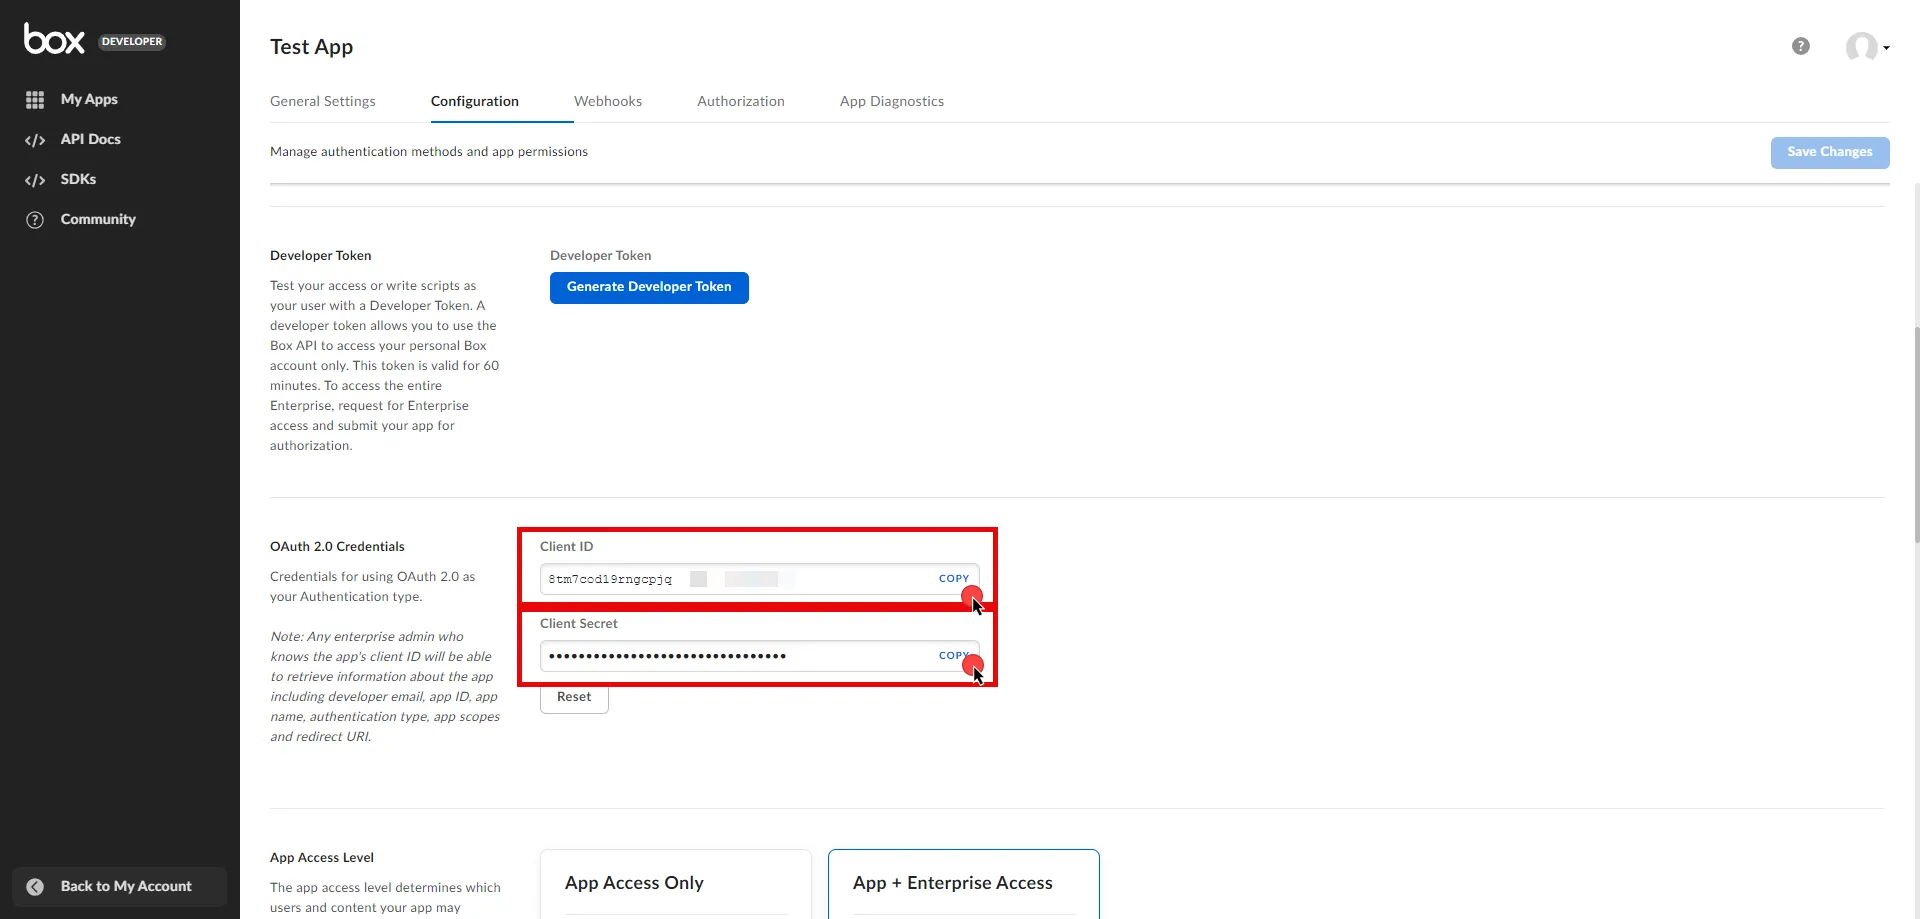This screenshot has height=919, width=1920.
Task: Visit the Community section
Action: [x=98, y=219]
